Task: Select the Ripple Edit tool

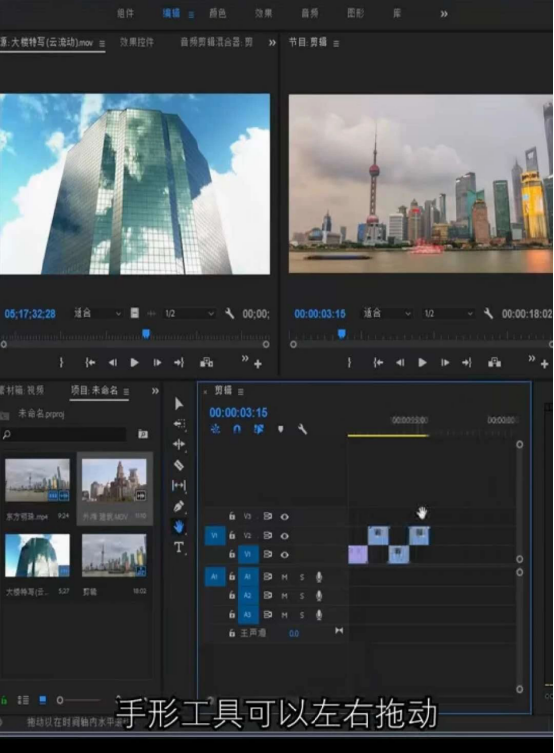Action: coord(179,444)
